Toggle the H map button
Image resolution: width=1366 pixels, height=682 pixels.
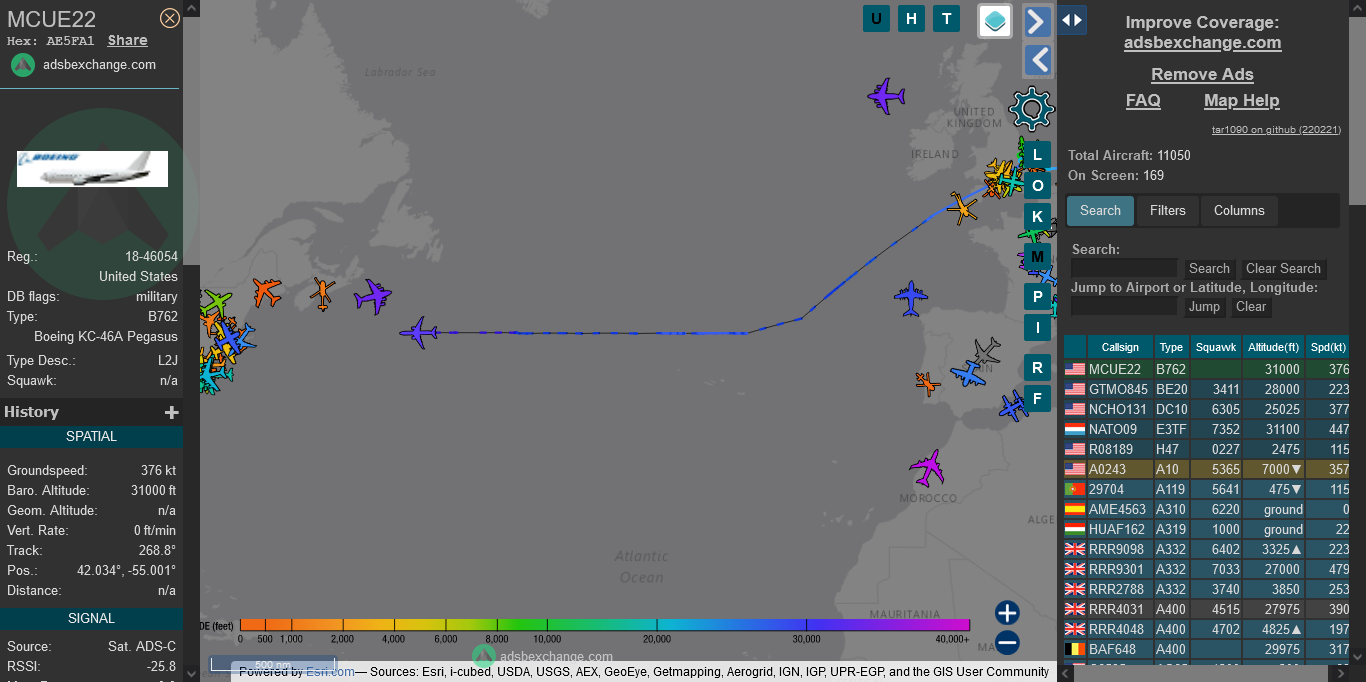point(911,18)
